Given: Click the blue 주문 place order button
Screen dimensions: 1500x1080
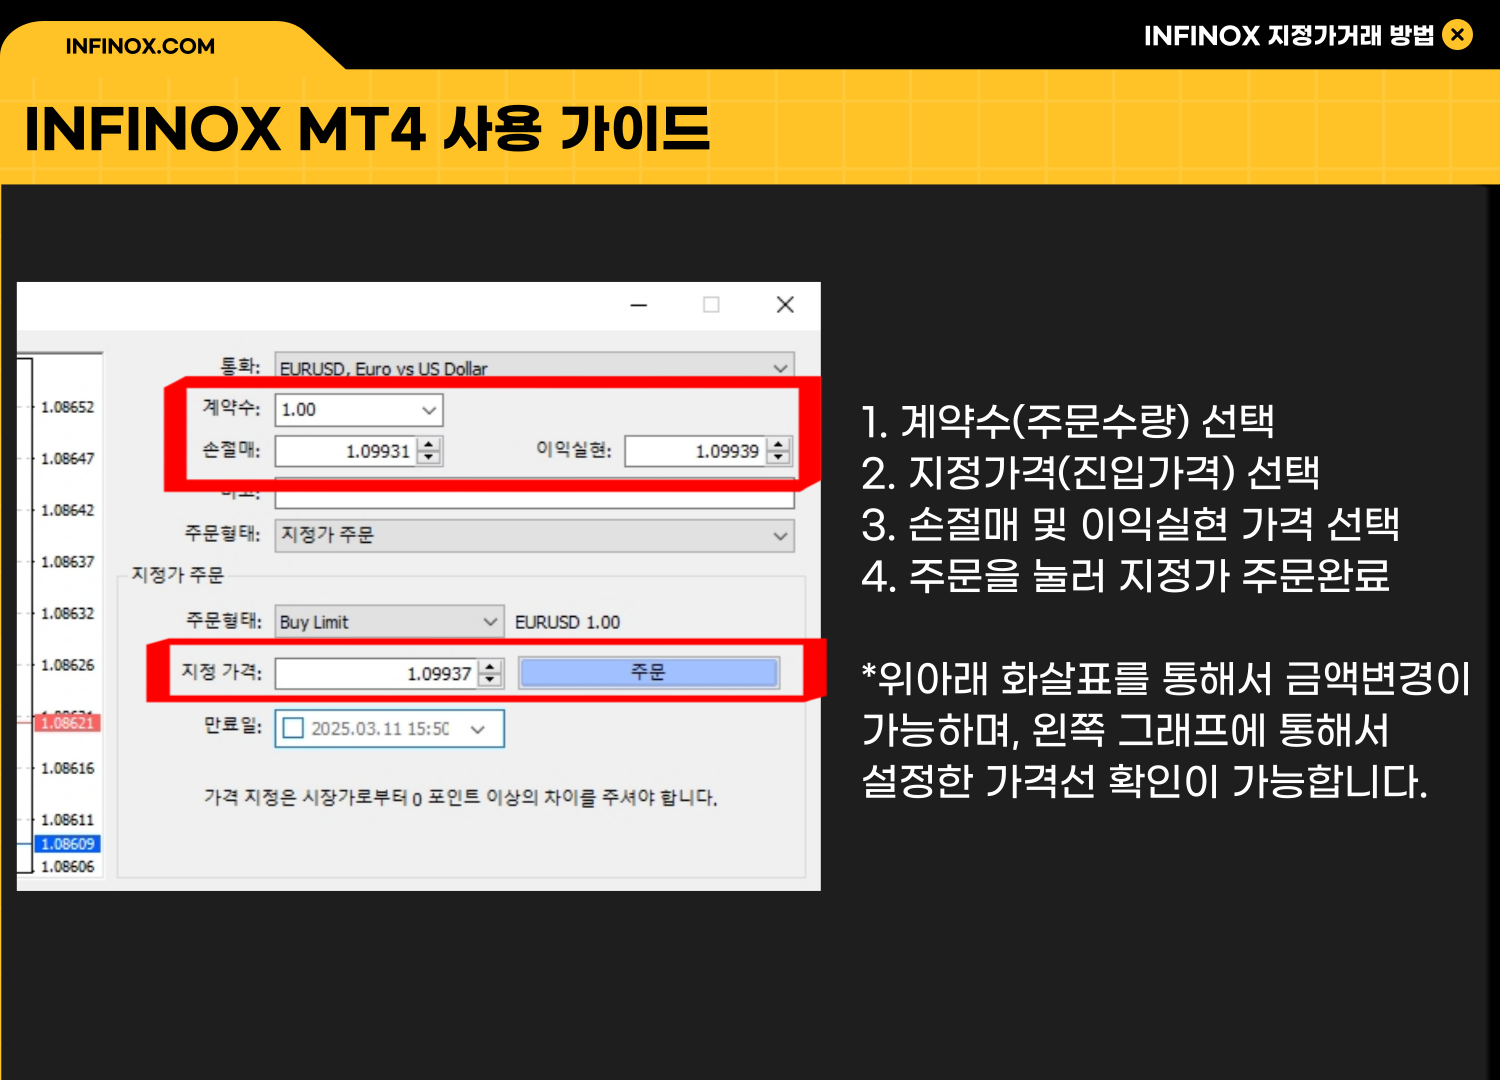Looking at the screenshot, I should (x=648, y=672).
